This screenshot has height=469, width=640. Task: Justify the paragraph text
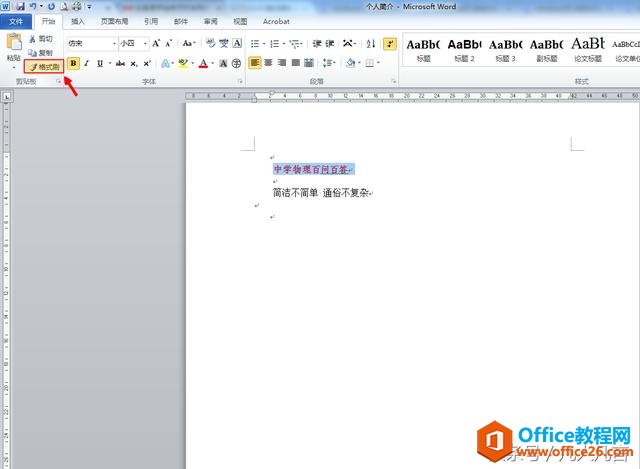point(296,63)
